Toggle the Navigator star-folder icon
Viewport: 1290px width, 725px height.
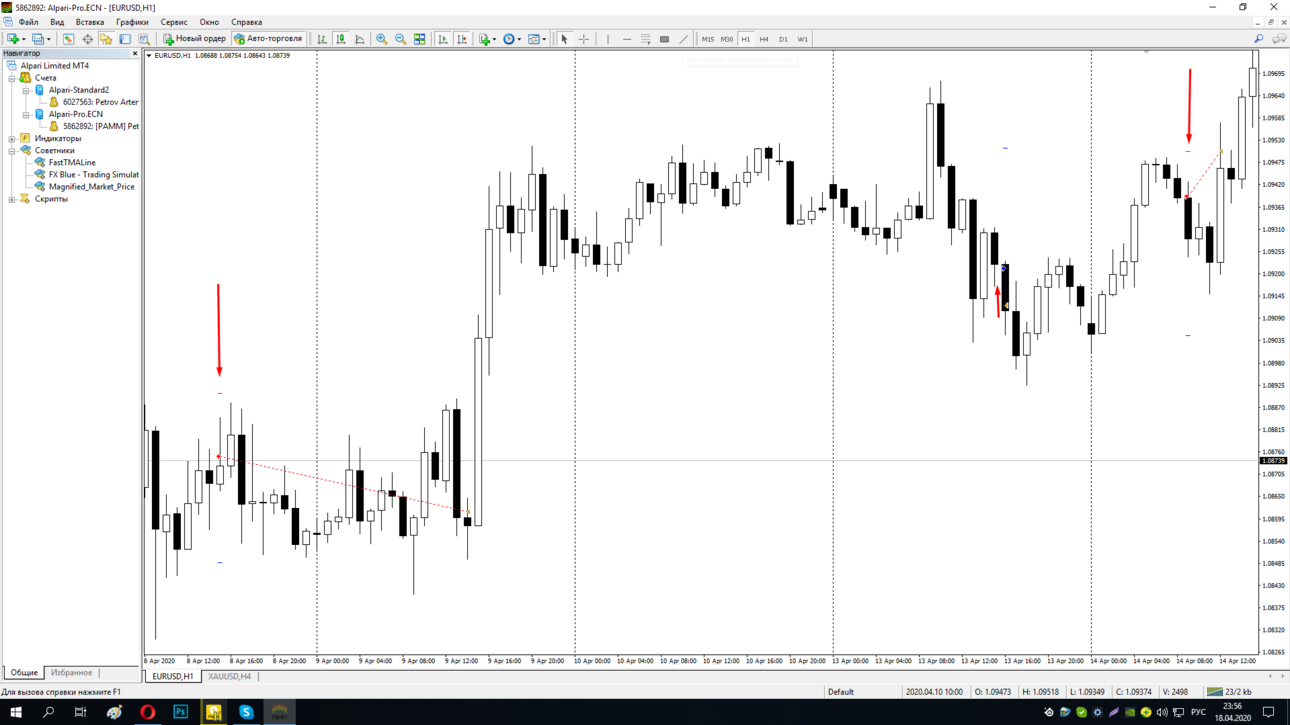point(106,39)
